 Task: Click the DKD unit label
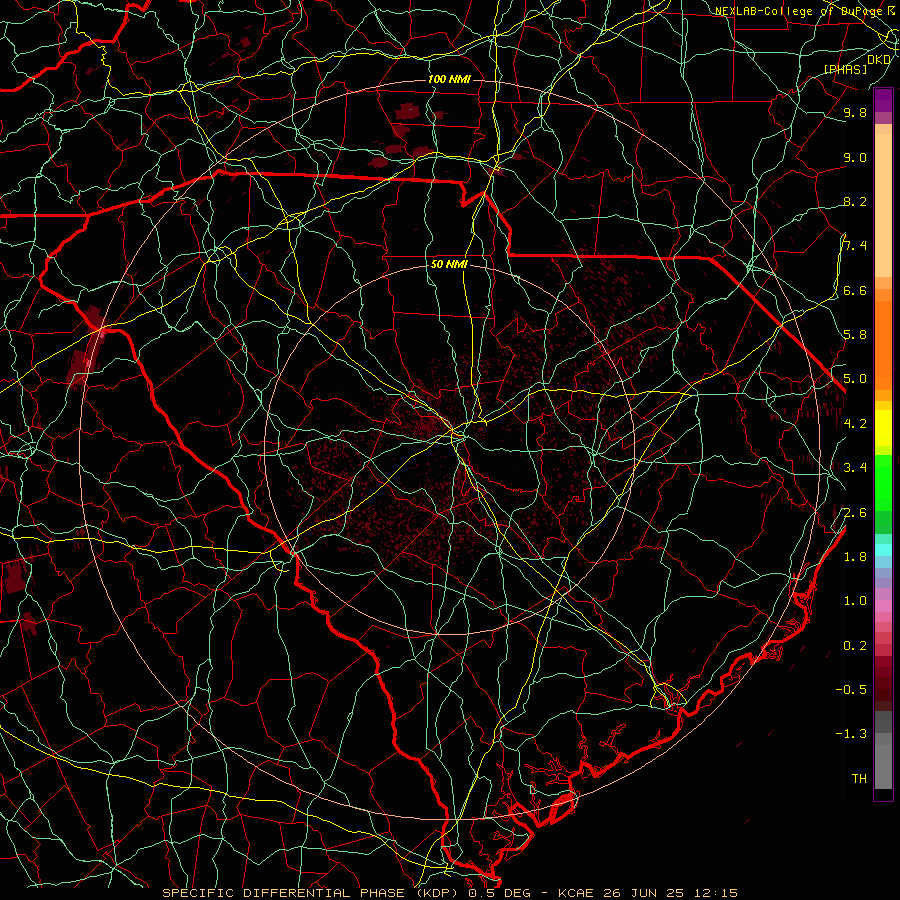coord(879,60)
